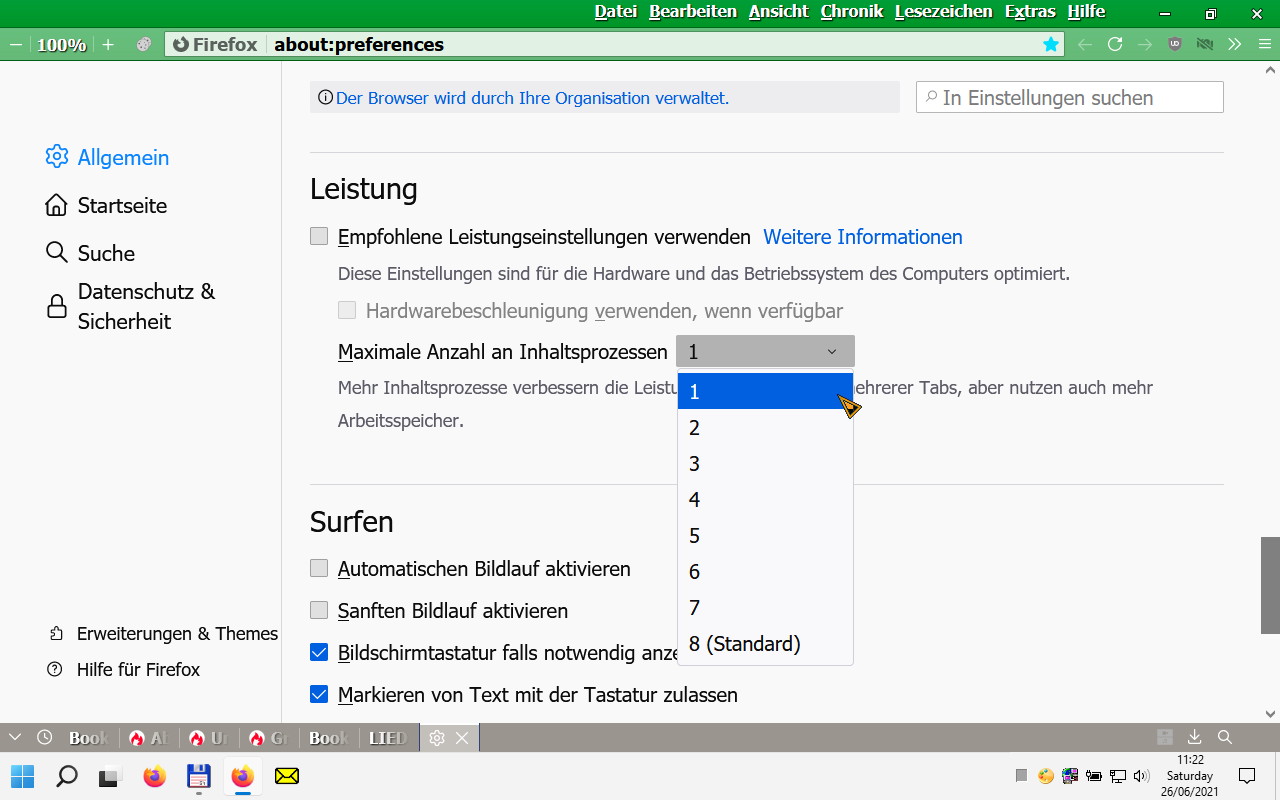Switch to the LIED tab

coord(388,738)
